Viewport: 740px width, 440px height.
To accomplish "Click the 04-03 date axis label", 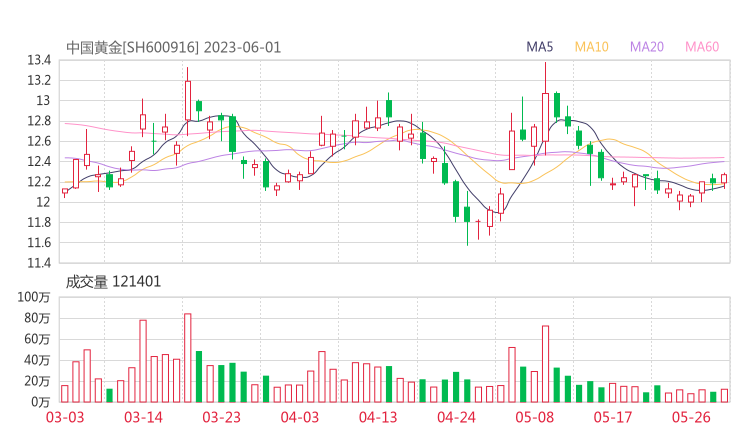I will (300, 417).
